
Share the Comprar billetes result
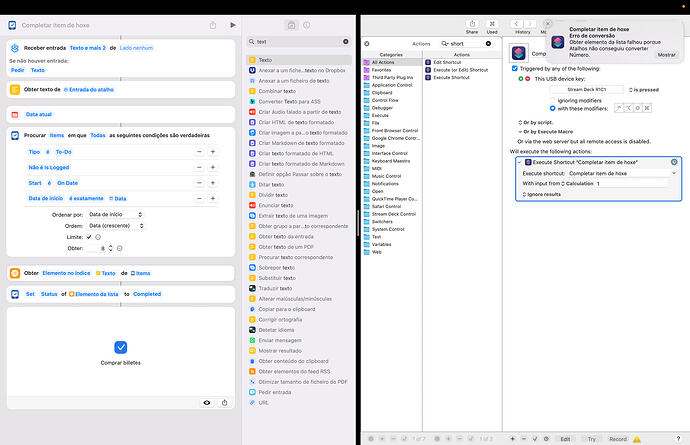point(225,402)
